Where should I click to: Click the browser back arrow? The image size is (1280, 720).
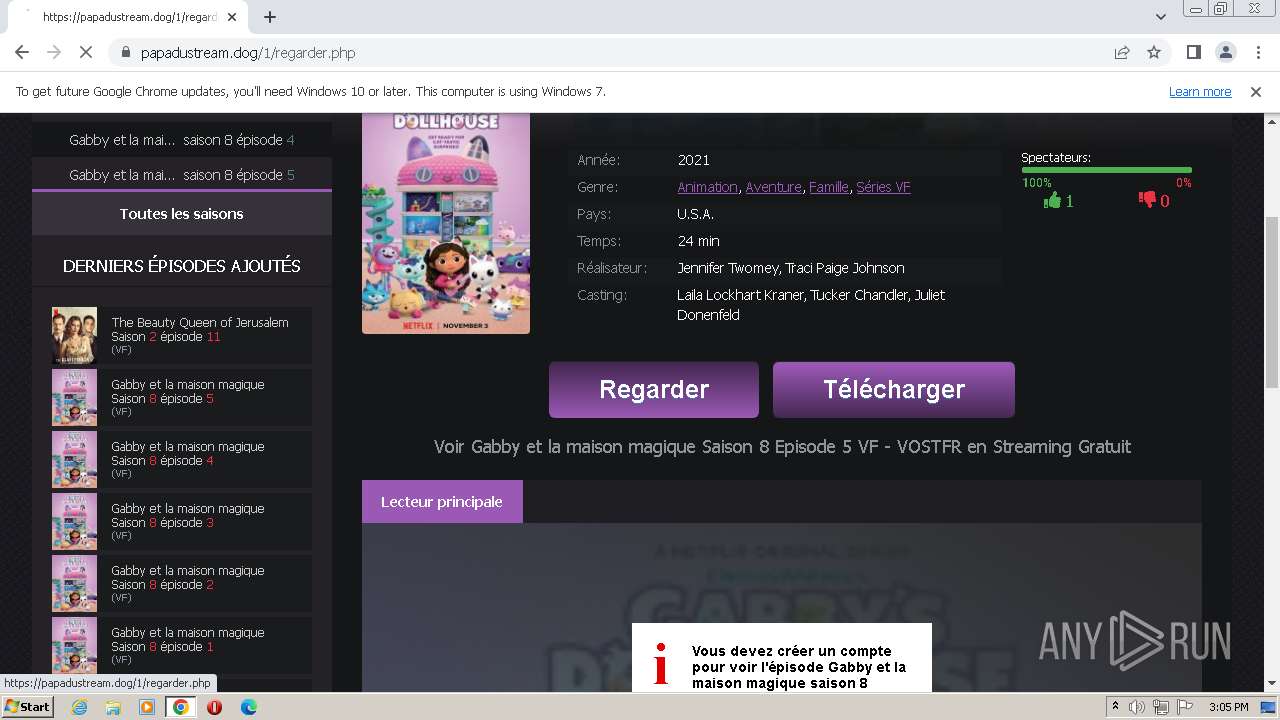pos(22,52)
